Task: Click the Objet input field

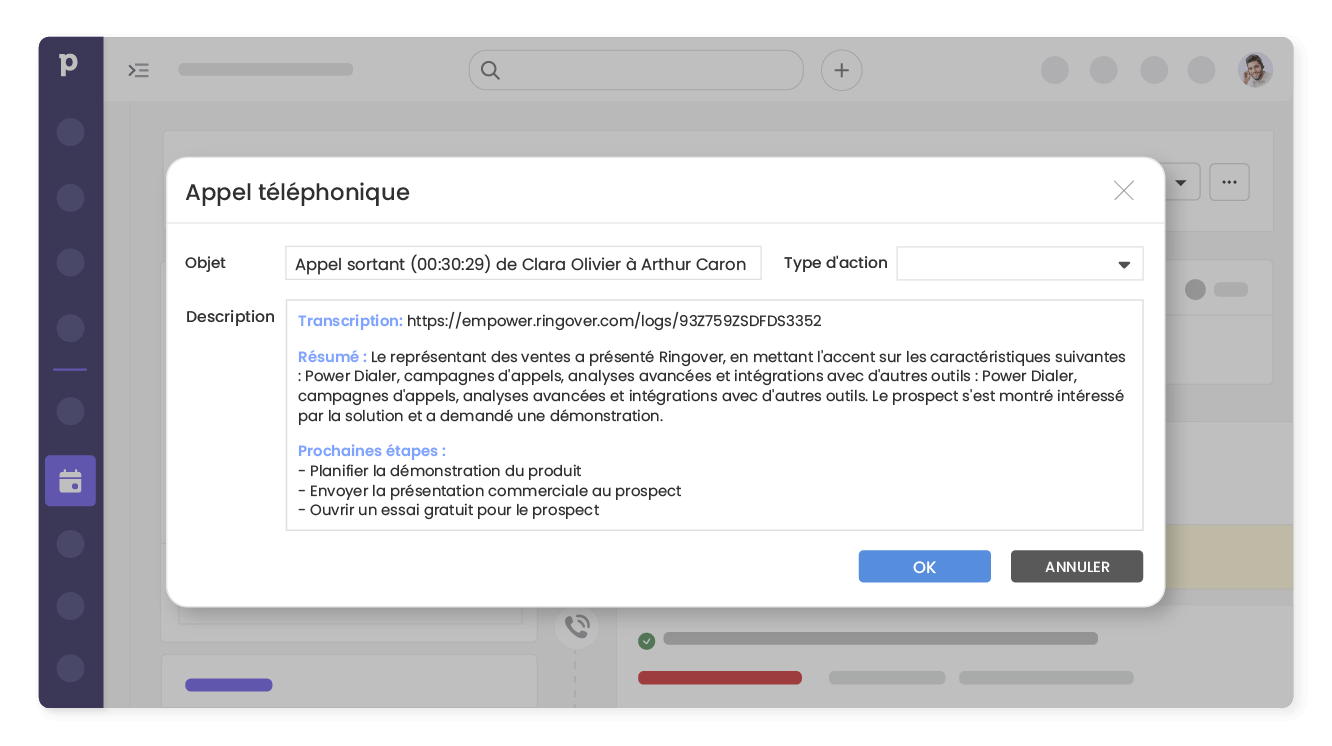Action: point(522,264)
